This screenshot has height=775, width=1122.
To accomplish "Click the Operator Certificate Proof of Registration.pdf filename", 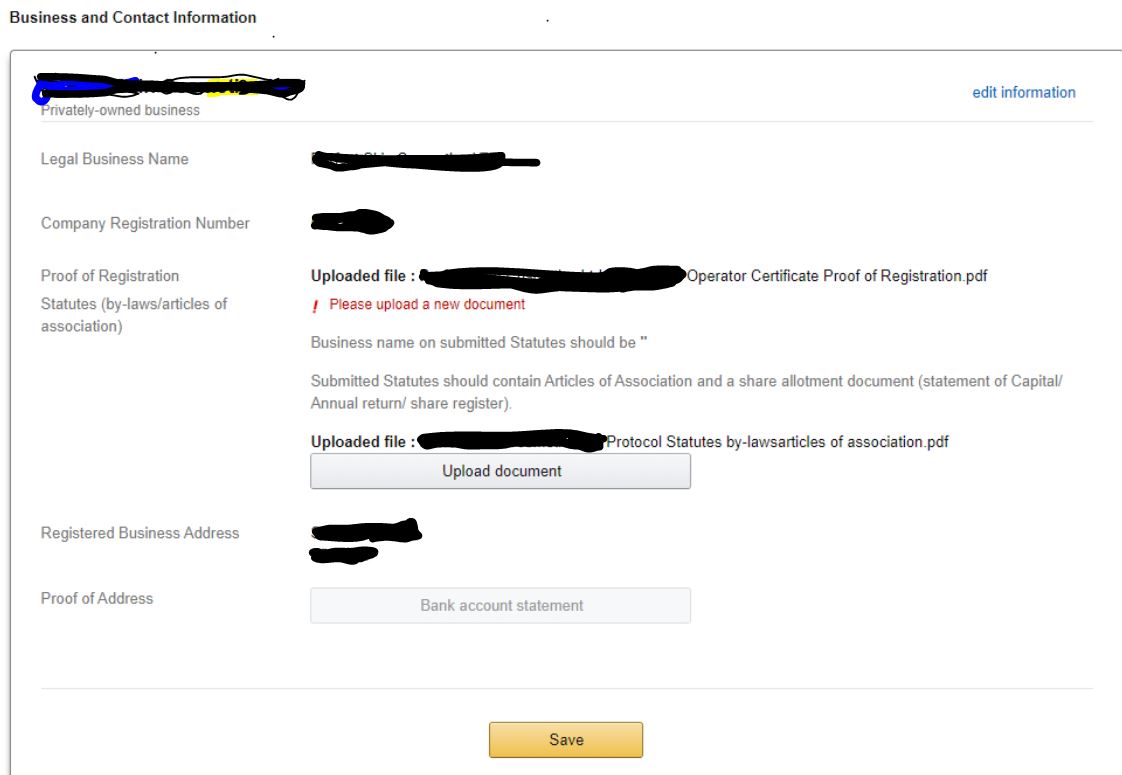I will (x=836, y=276).
